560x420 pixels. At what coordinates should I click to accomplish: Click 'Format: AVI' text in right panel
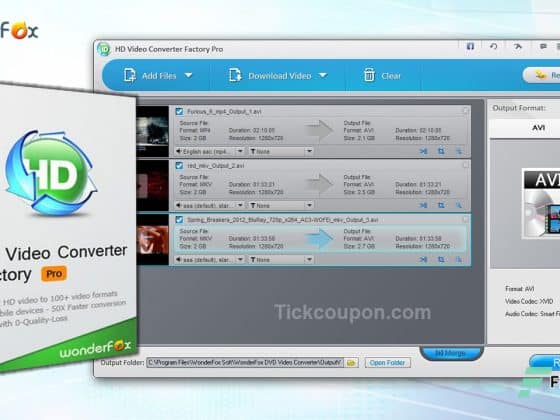click(x=520, y=289)
